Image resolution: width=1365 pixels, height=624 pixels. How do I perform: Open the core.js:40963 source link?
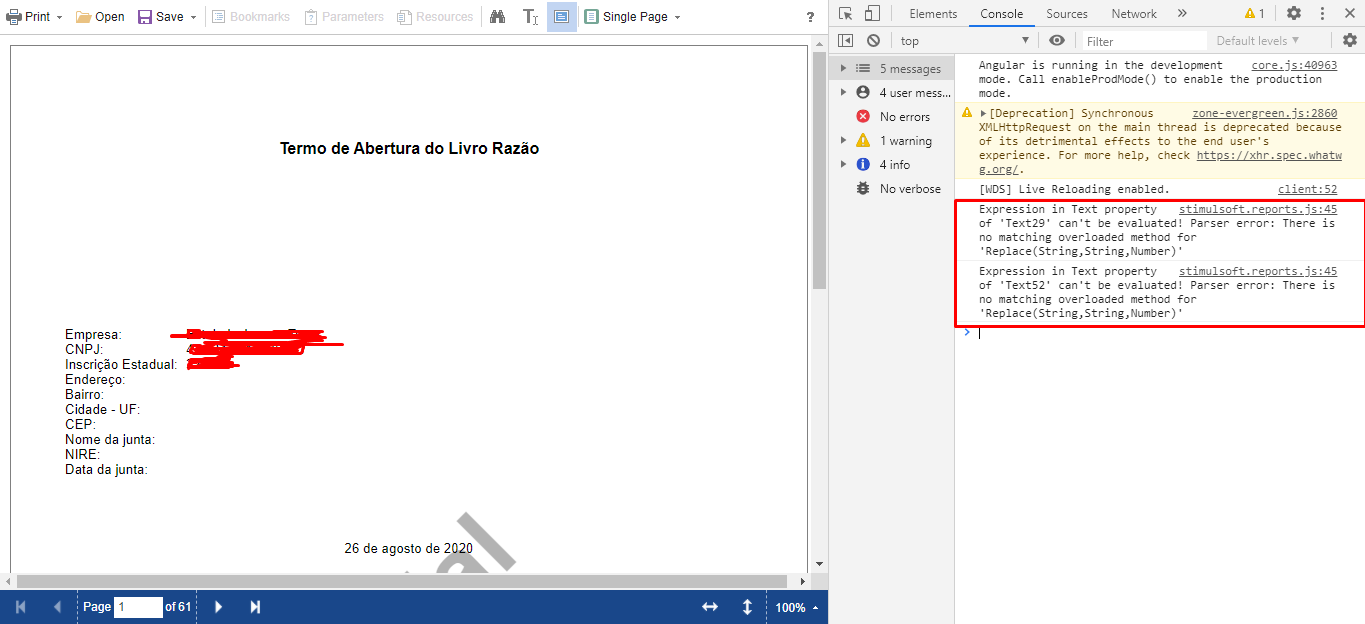tap(1294, 65)
